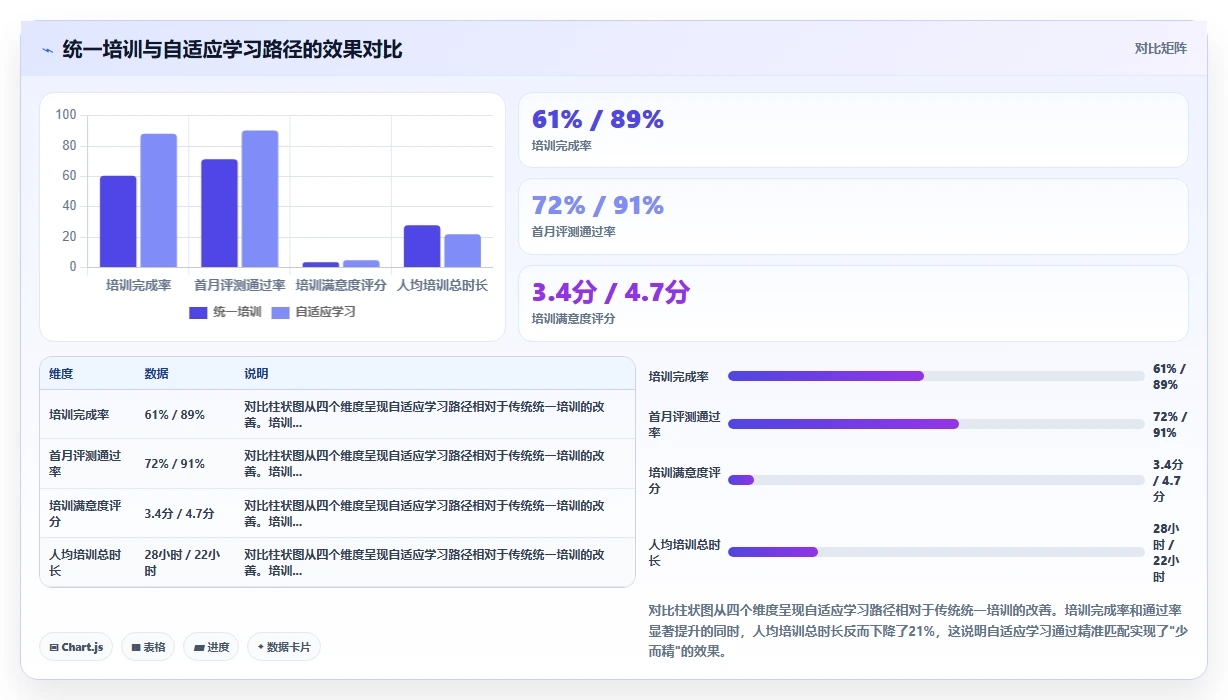This screenshot has height=700, width=1228.
Task: Click the summary paragraph mentioning 下降了21%
Action: coord(917,631)
